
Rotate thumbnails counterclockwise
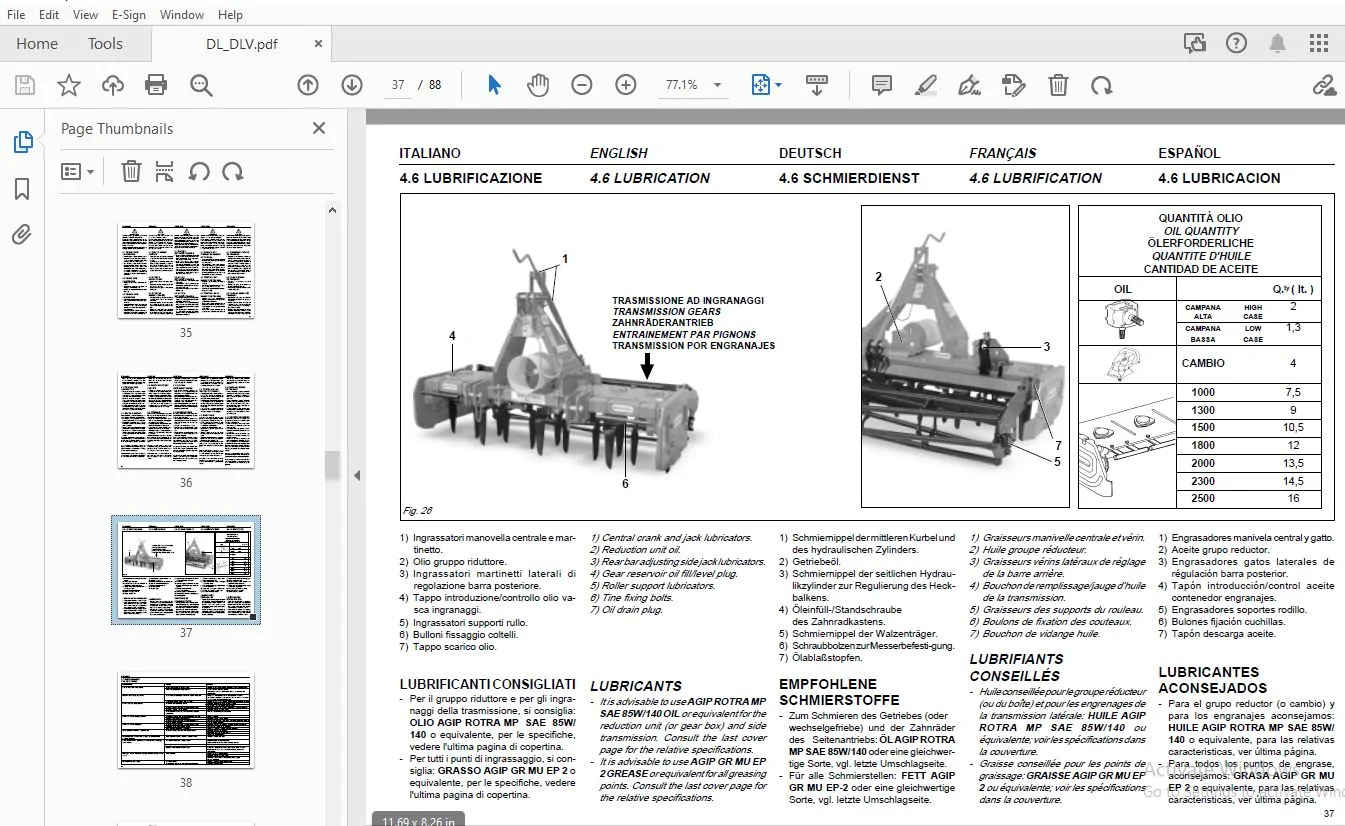[x=199, y=171]
